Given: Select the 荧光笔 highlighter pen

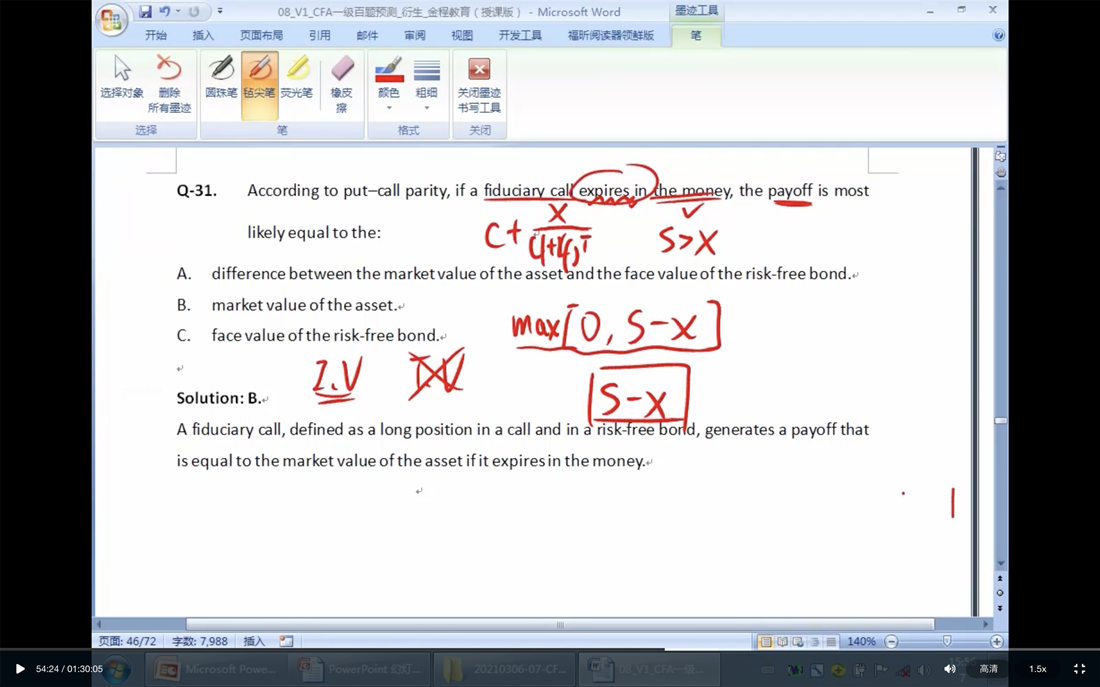Looking at the screenshot, I should click(x=297, y=77).
